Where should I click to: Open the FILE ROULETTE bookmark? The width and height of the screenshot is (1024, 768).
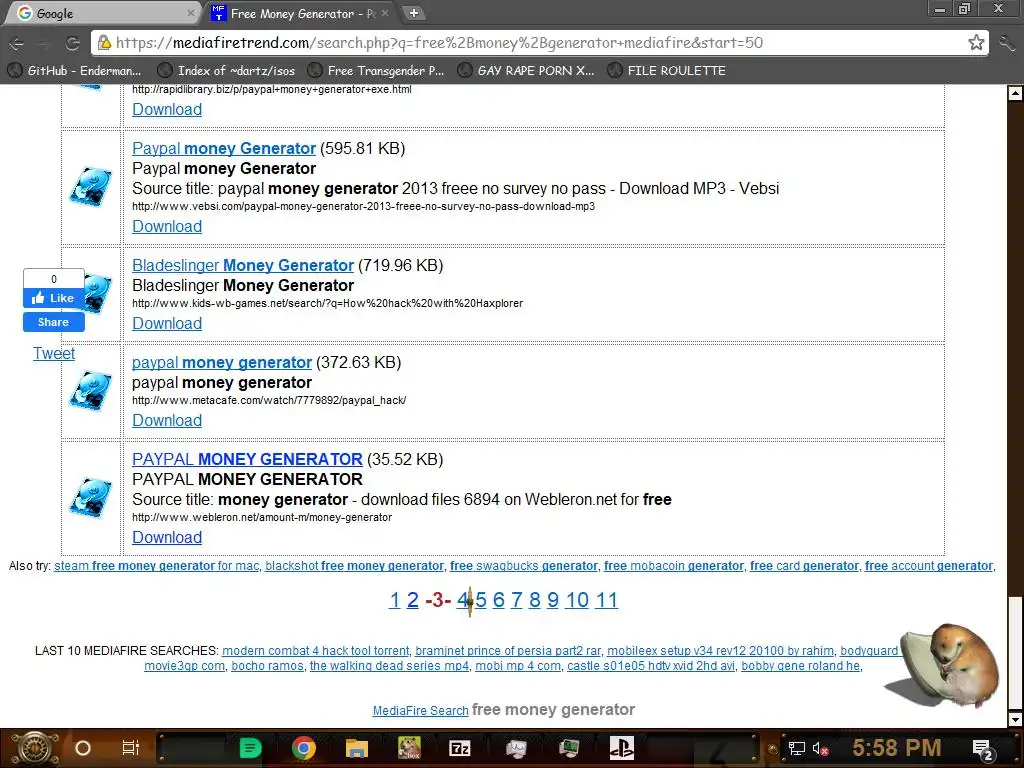point(667,71)
